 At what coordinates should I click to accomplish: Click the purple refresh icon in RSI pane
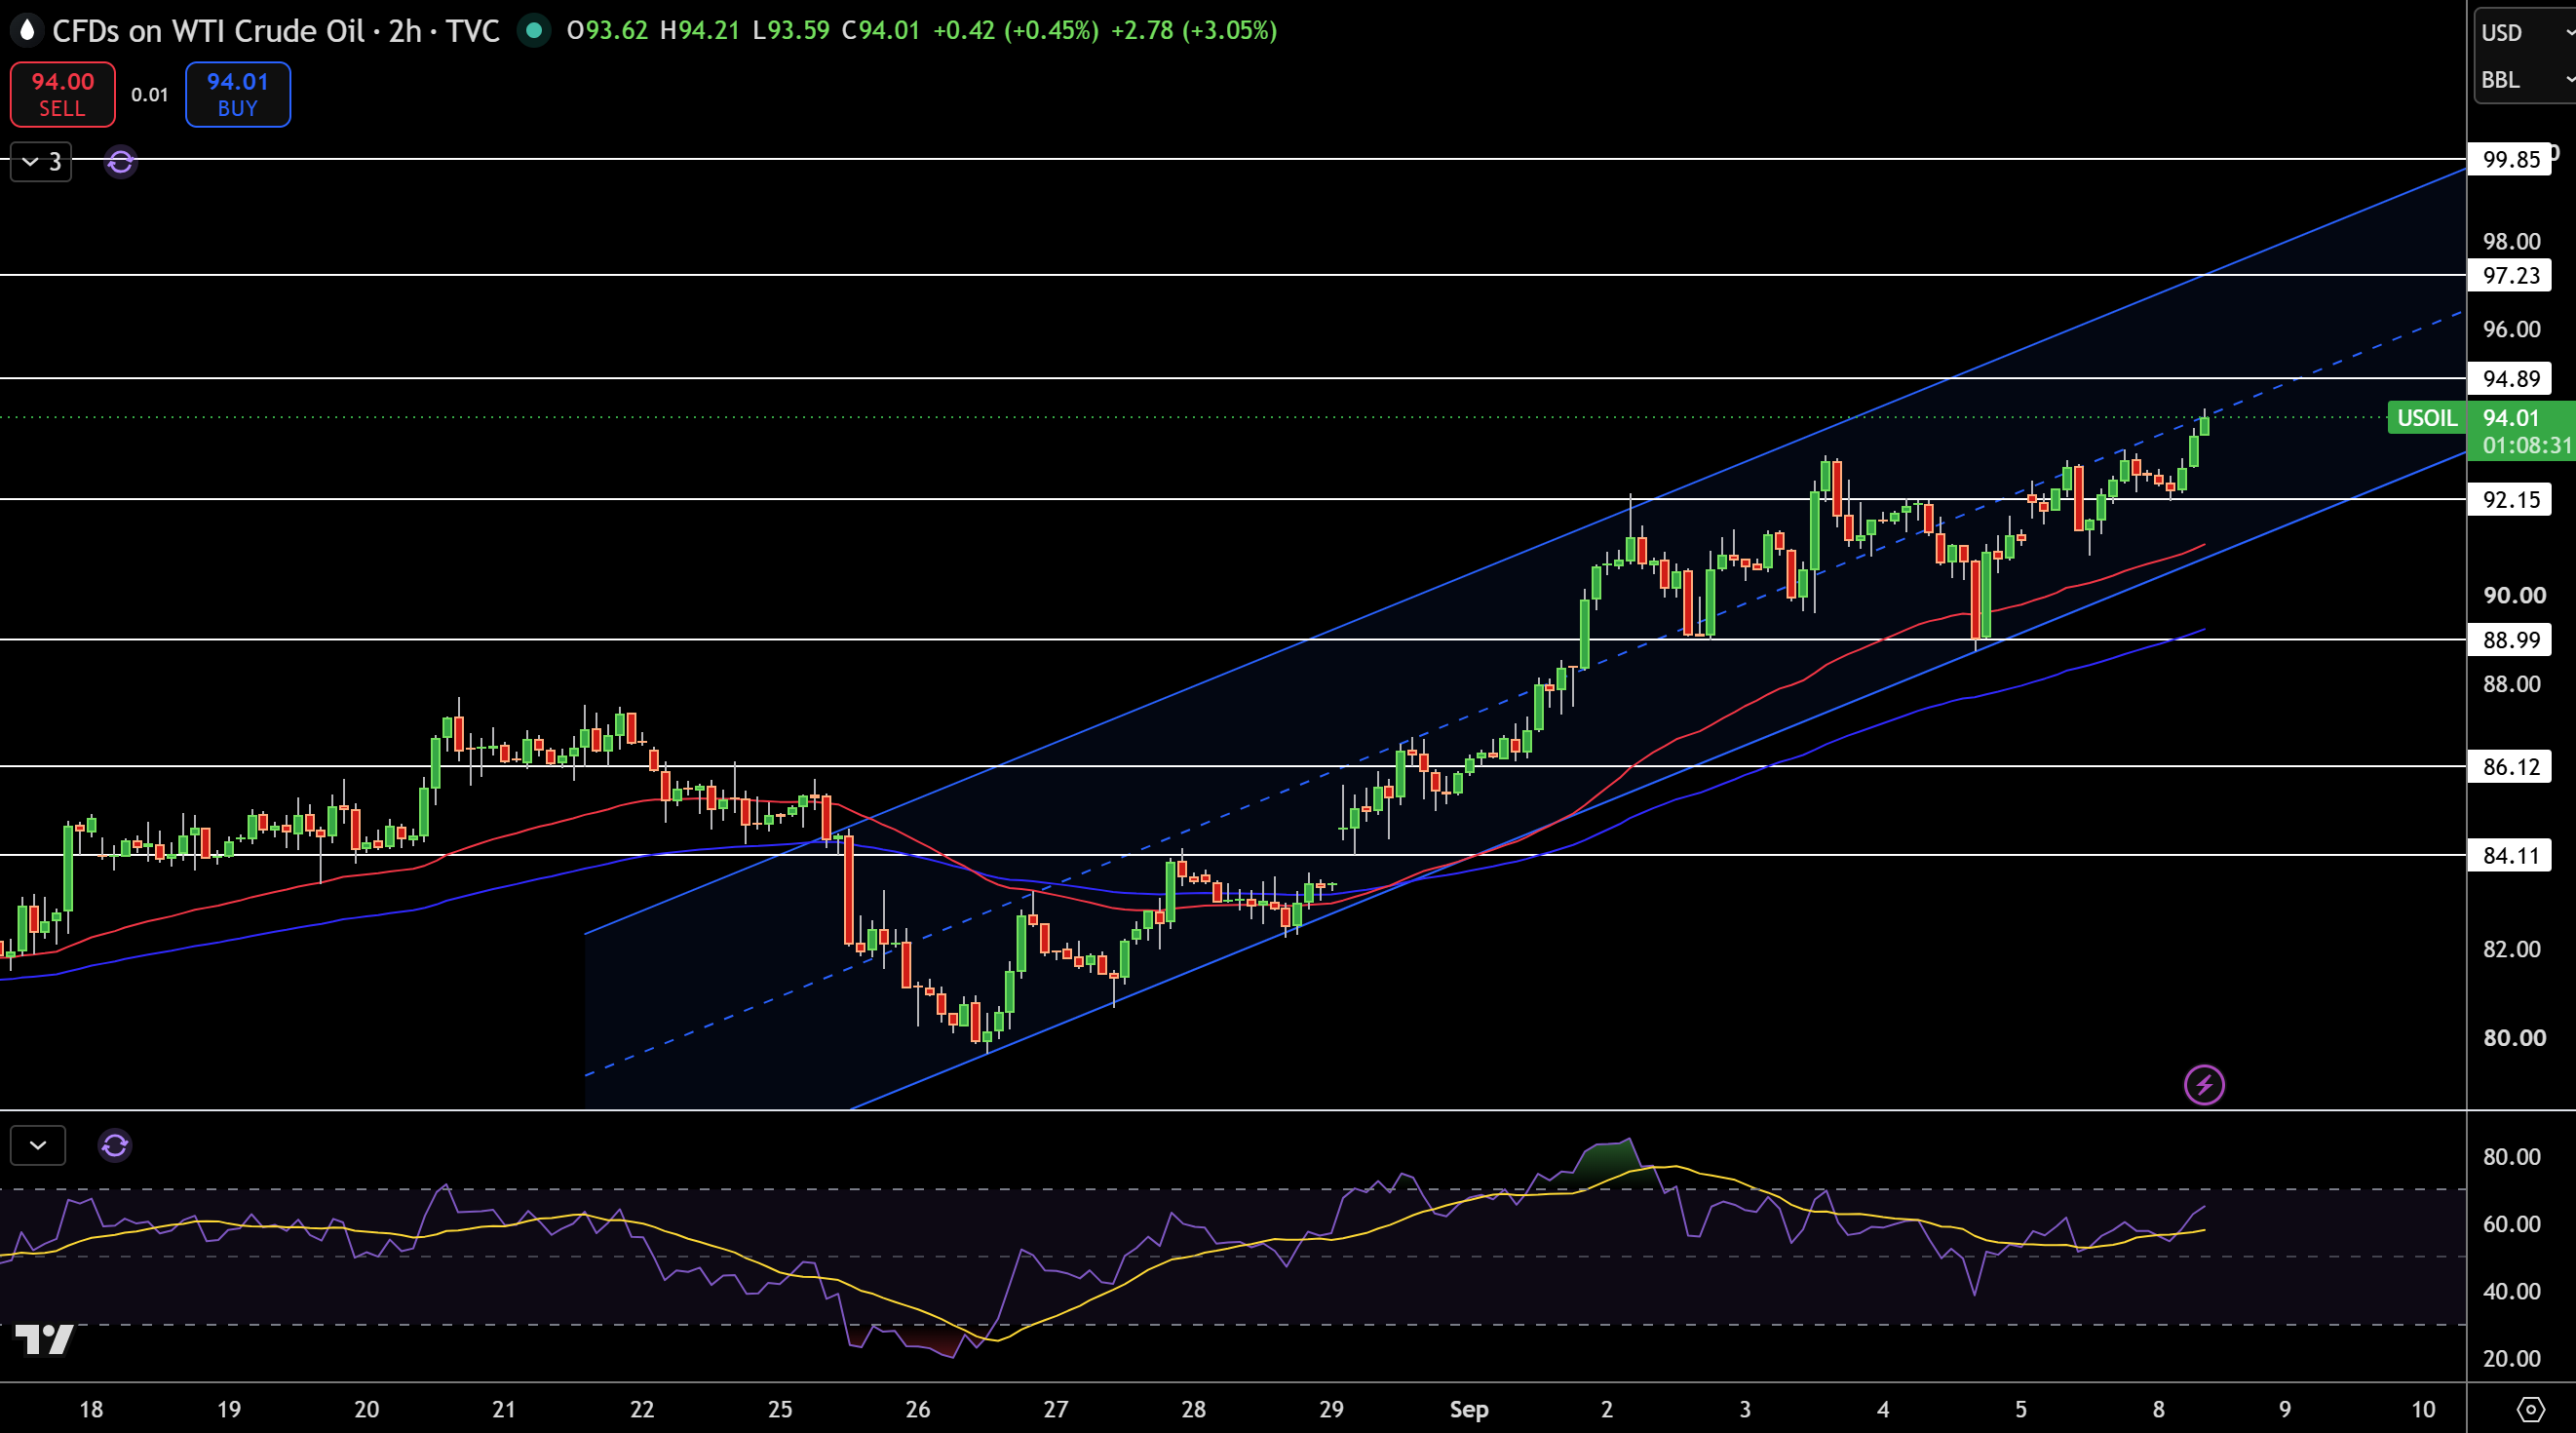click(115, 1145)
